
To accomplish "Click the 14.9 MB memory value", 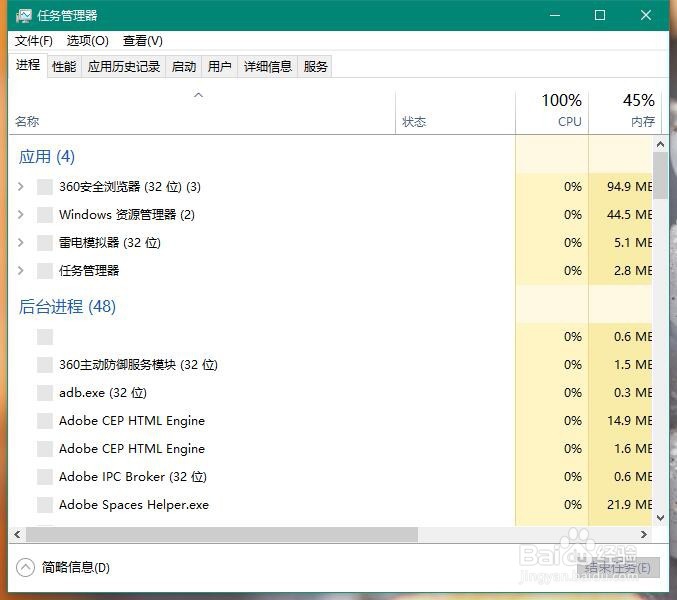I will tap(630, 421).
